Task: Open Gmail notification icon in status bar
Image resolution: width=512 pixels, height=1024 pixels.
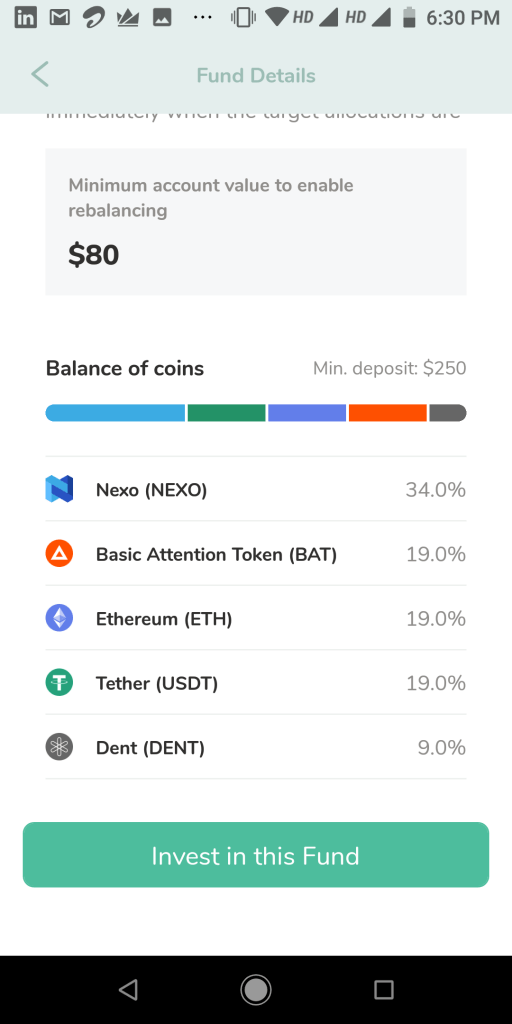Action: tap(61, 18)
